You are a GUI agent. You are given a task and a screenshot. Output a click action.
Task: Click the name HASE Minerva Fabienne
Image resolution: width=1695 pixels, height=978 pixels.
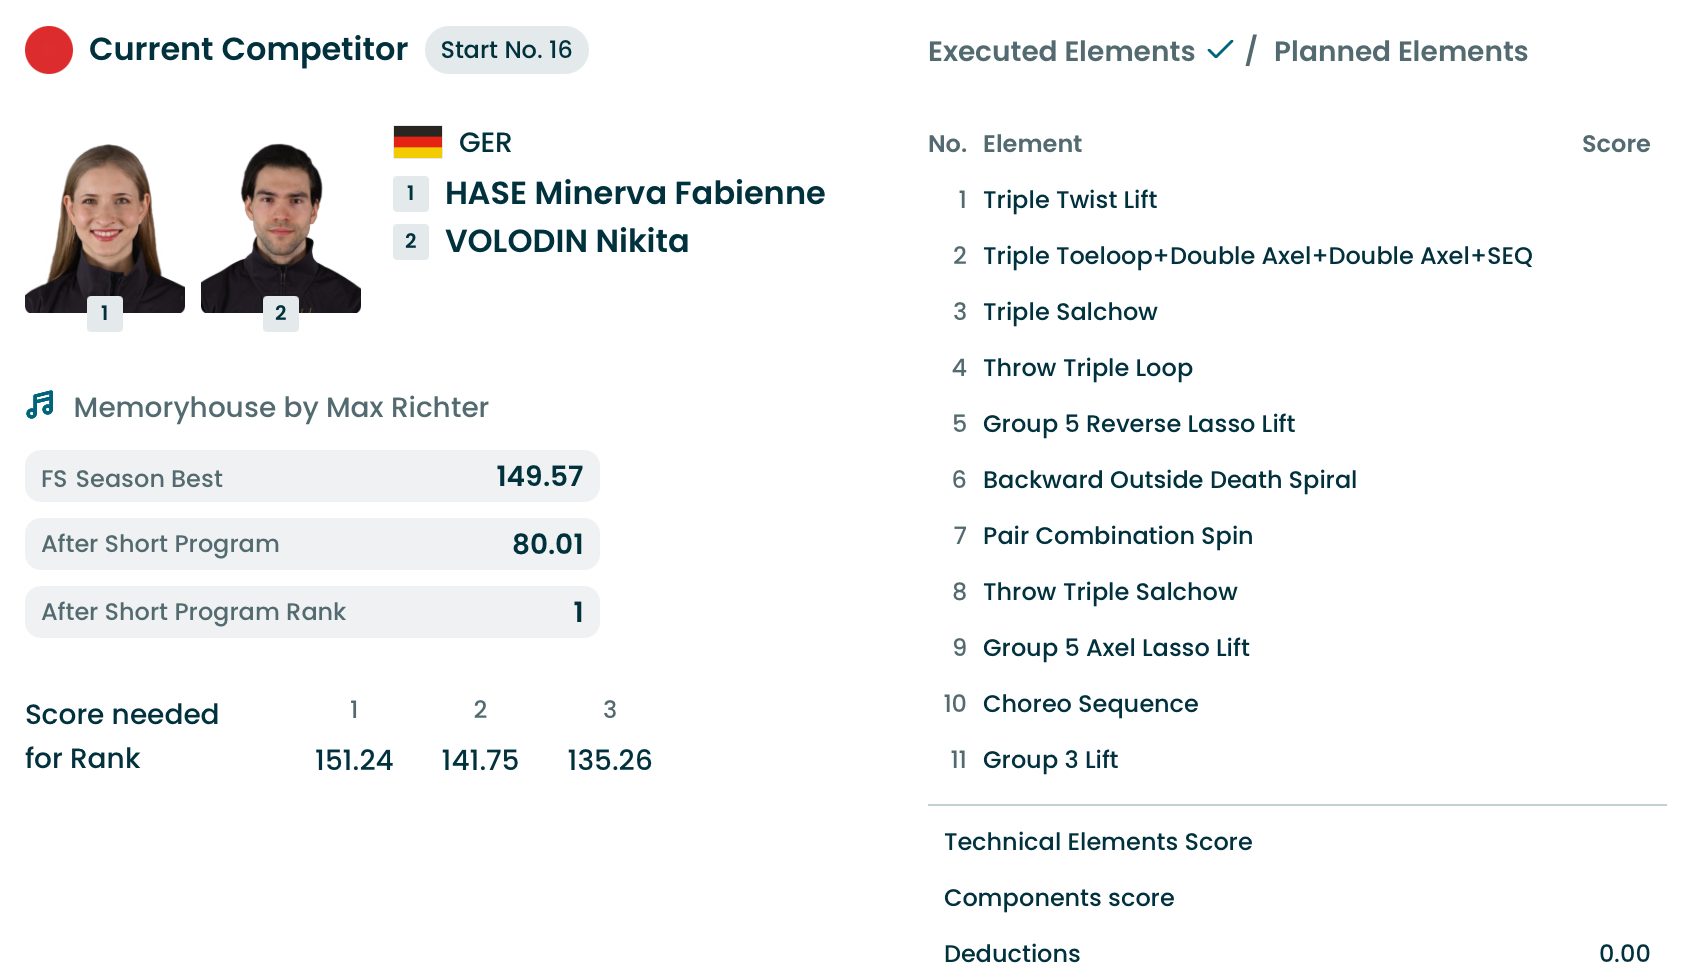point(635,193)
